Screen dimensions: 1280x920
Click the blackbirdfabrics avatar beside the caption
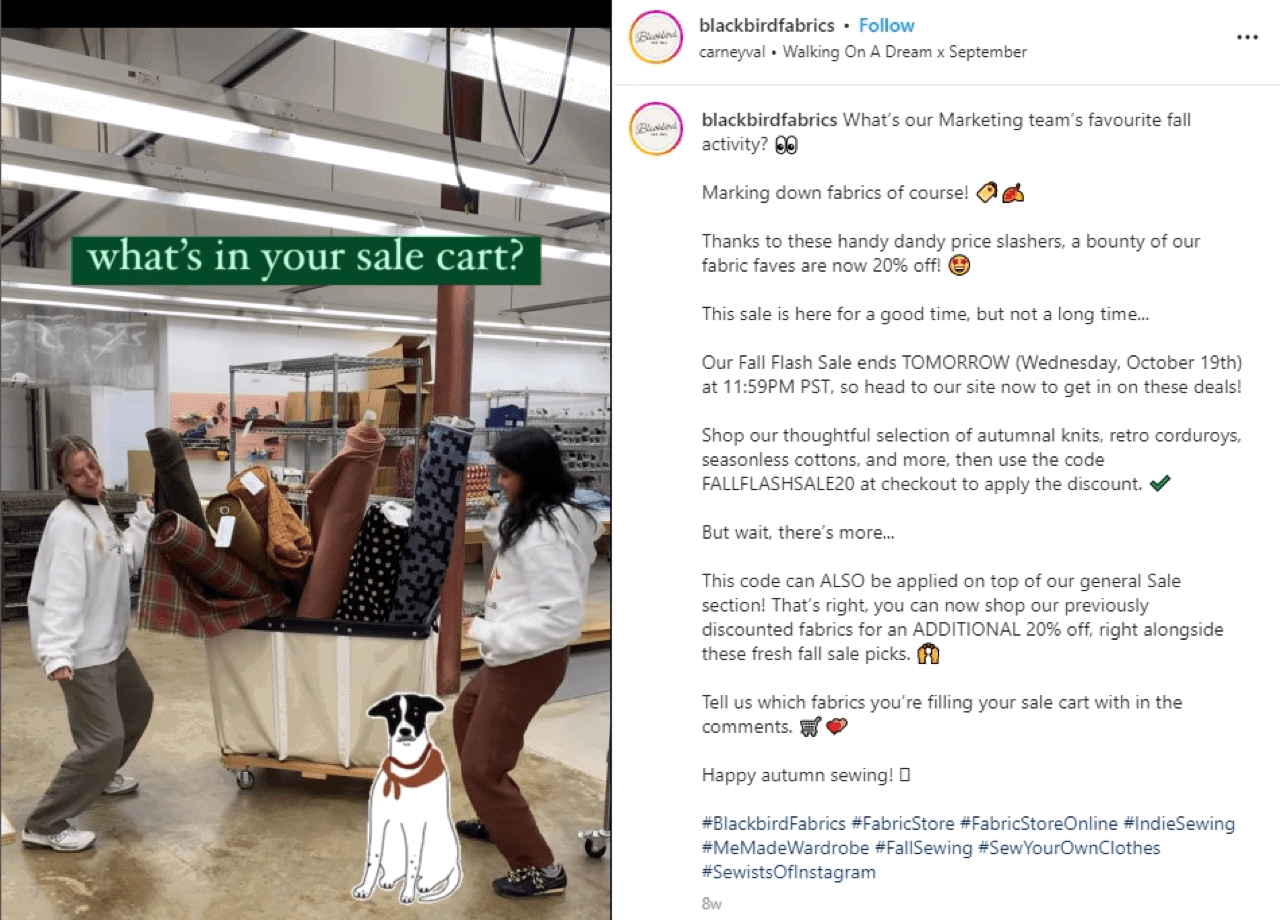656,129
